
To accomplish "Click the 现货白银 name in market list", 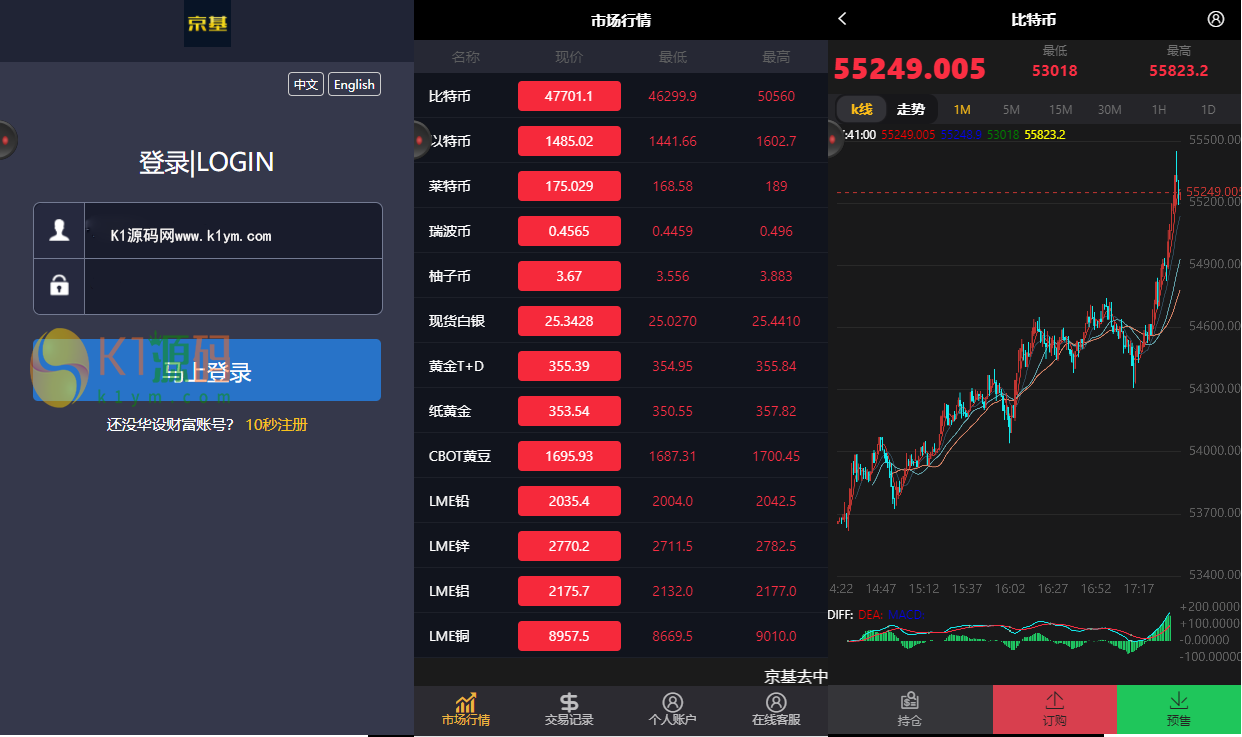I will tap(457, 321).
